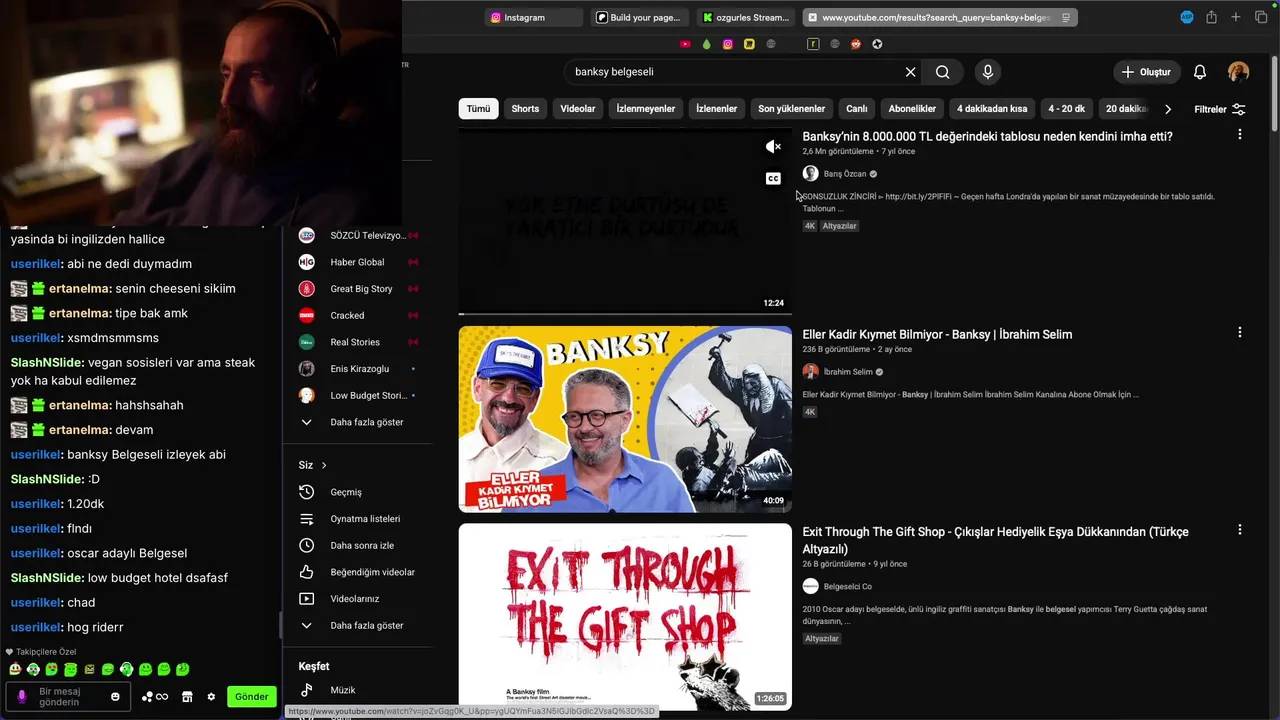The width and height of the screenshot is (1280, 720).
Task: Expand Daha fazla göster below Videolarınız
Action: click(x=365, y=625)
